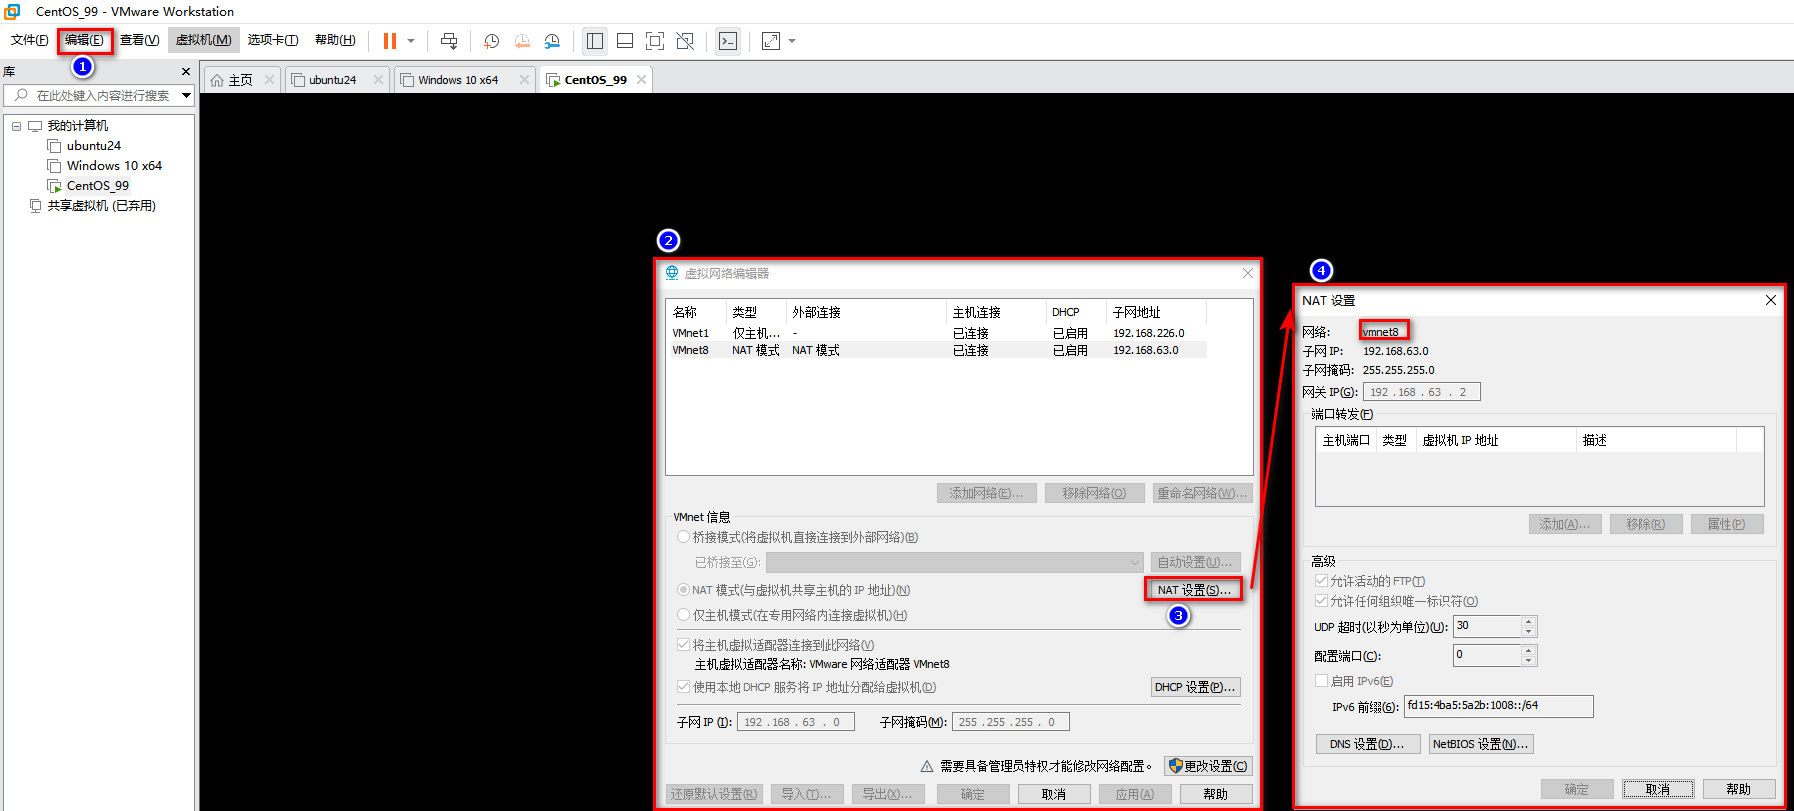The width and height of the screenshot is (1794, 811).
Task: Click the DHCP 设置 button
Action: tap(1195, 687)
